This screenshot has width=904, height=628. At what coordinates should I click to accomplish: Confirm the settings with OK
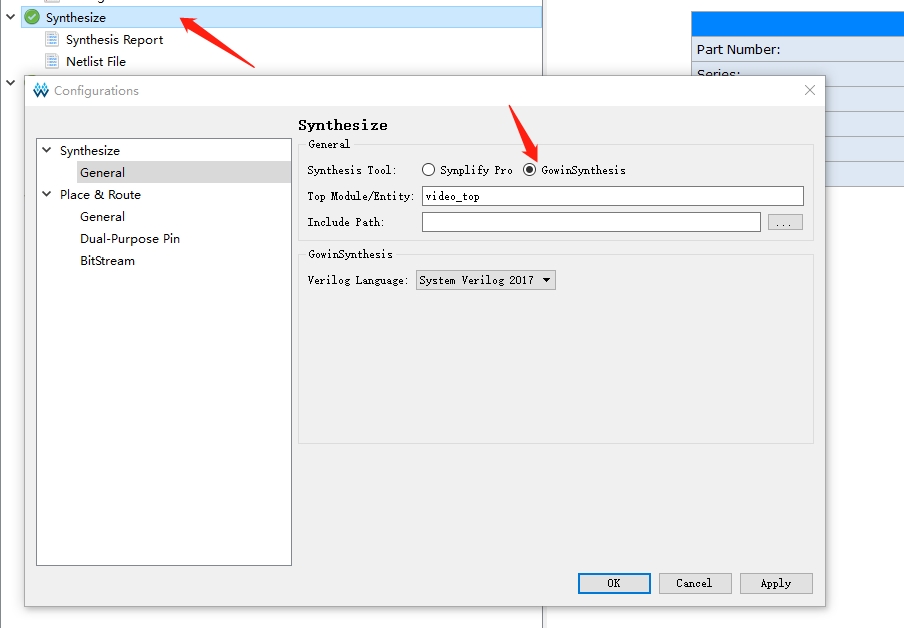pos(614,583)
